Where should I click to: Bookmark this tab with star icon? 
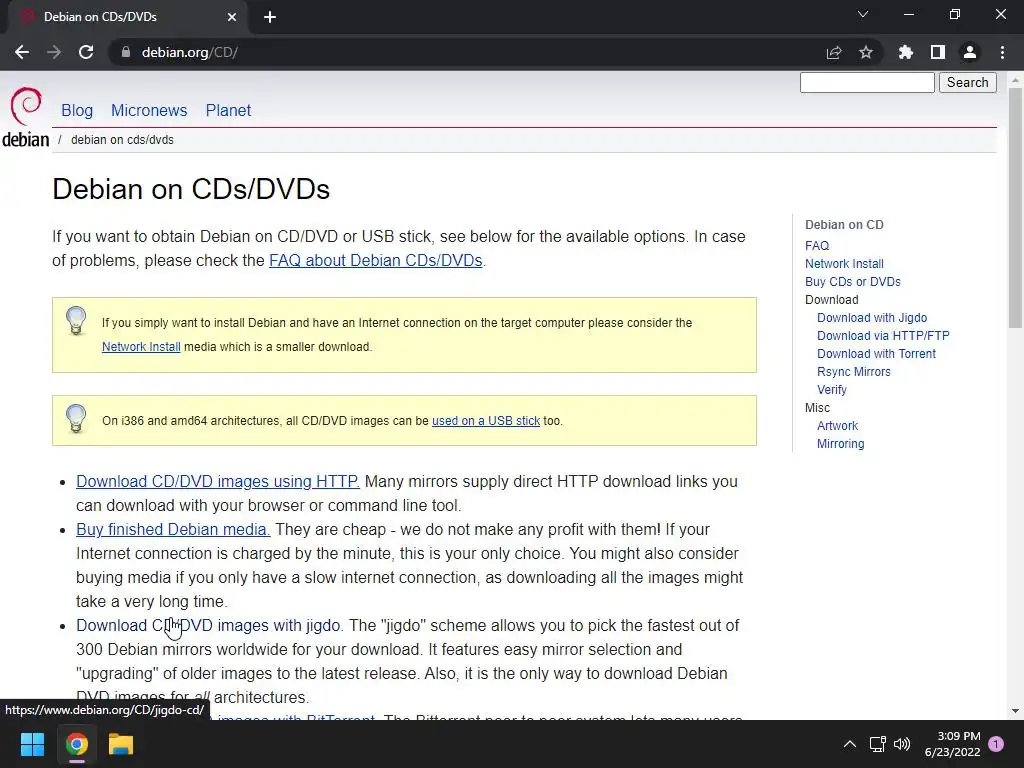(866, 52)
